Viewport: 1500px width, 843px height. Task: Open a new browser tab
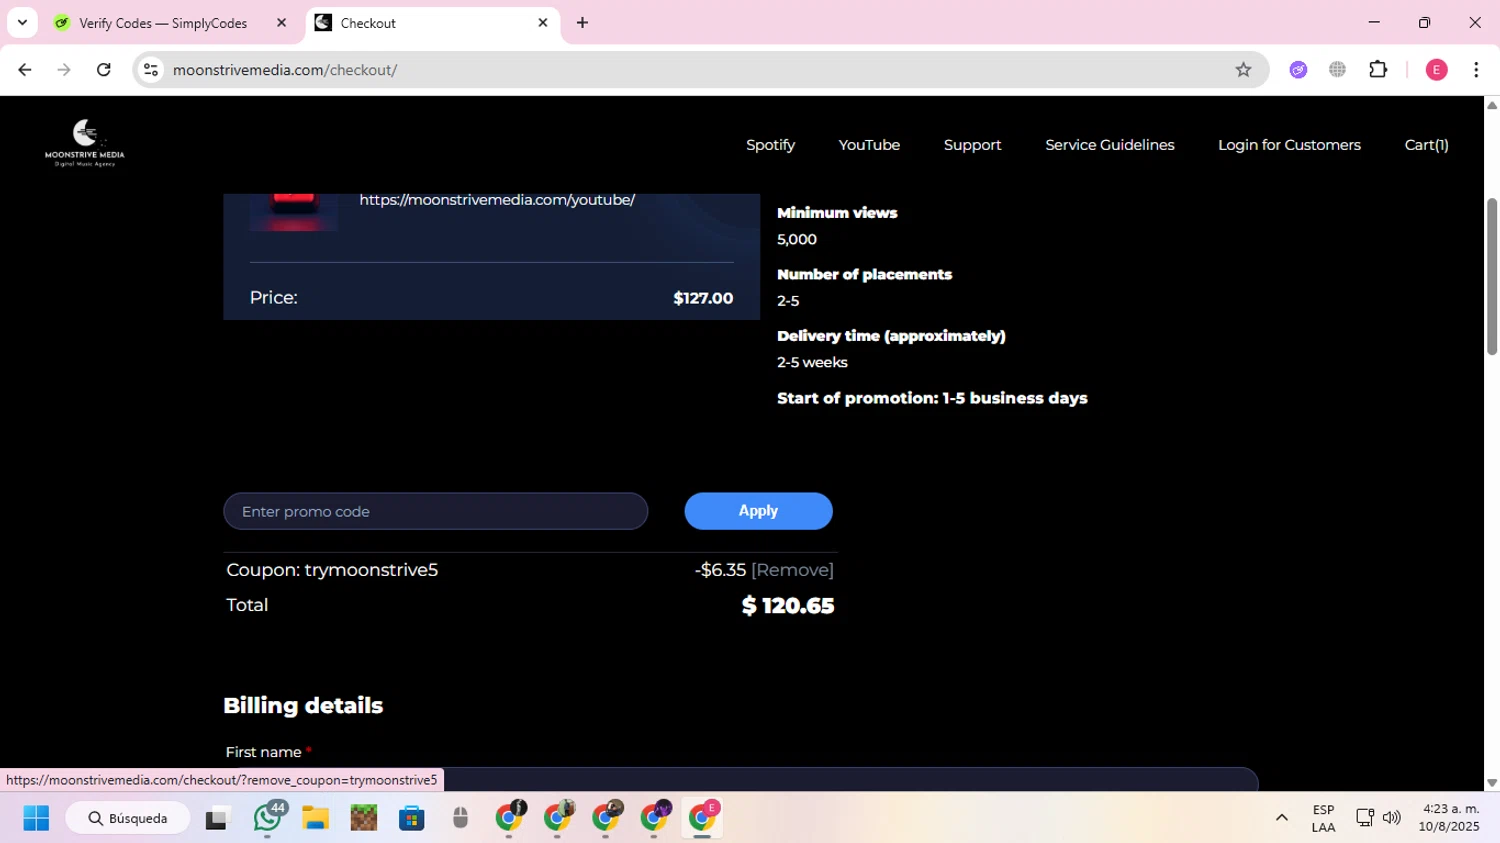pyautogui.click(x=582, y=23)
